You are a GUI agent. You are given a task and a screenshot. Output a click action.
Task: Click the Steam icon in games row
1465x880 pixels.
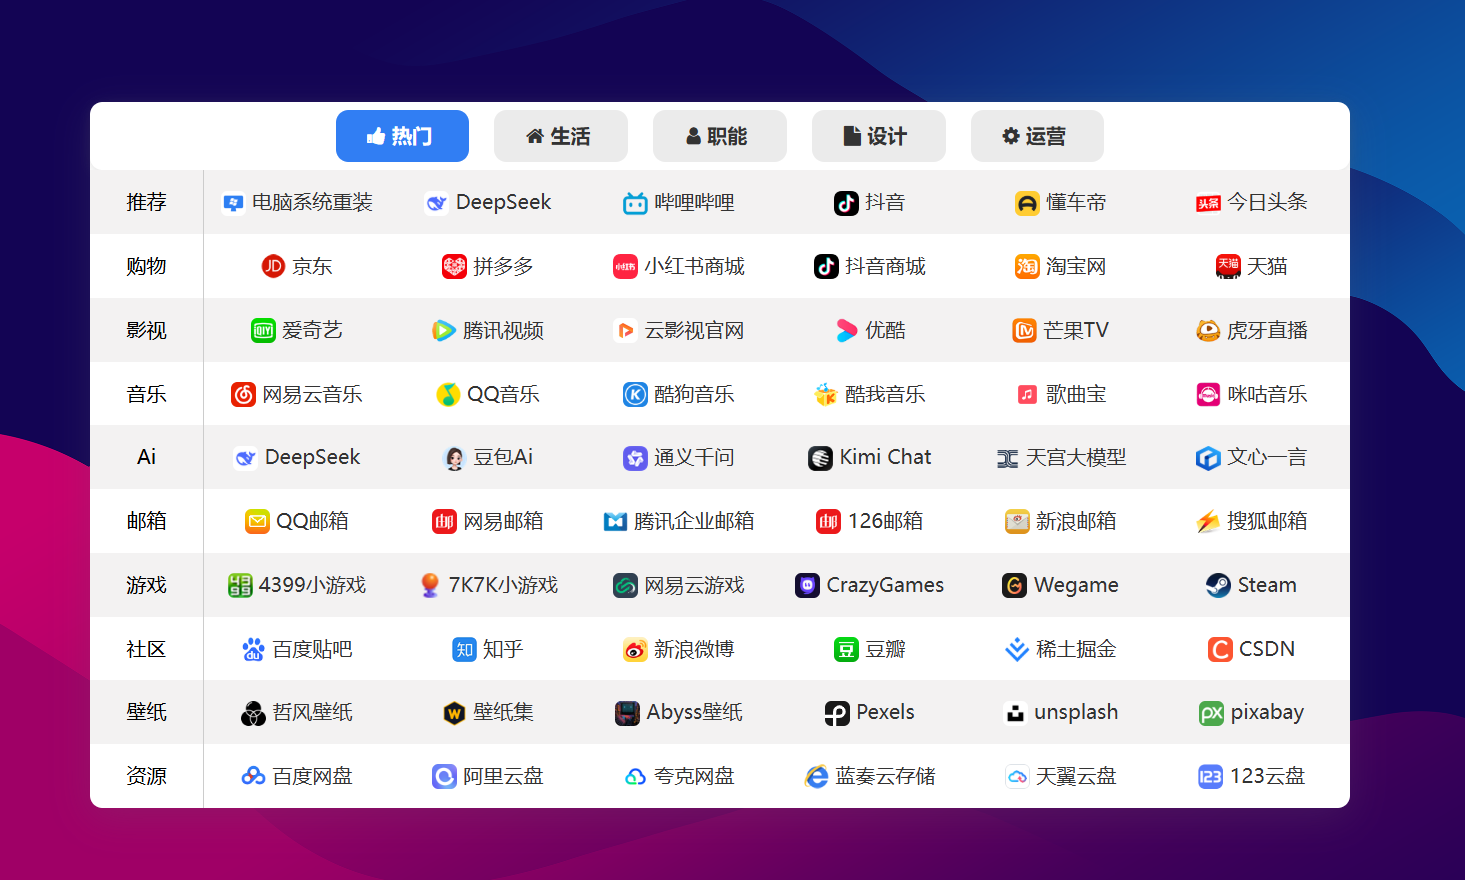(1217, 585)
